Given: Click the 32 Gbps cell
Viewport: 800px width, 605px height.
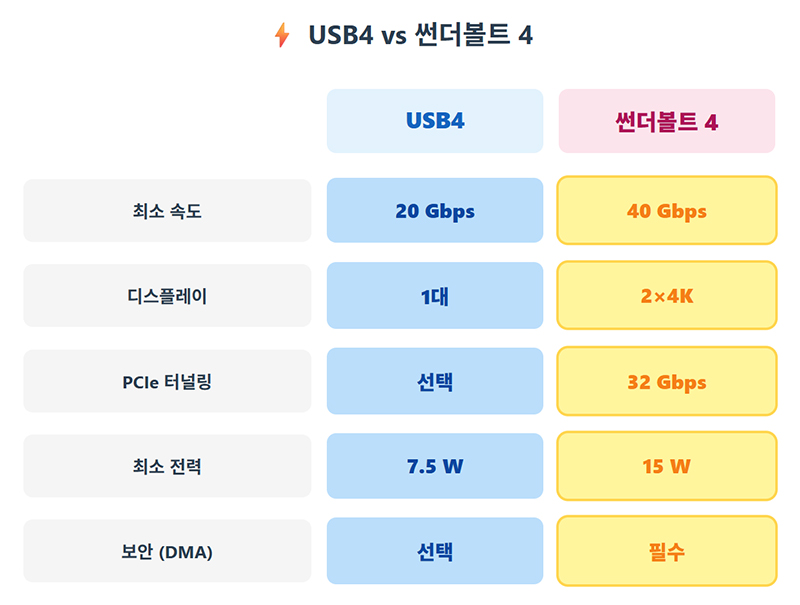Looking at the screenshot, I should point(667,381).
